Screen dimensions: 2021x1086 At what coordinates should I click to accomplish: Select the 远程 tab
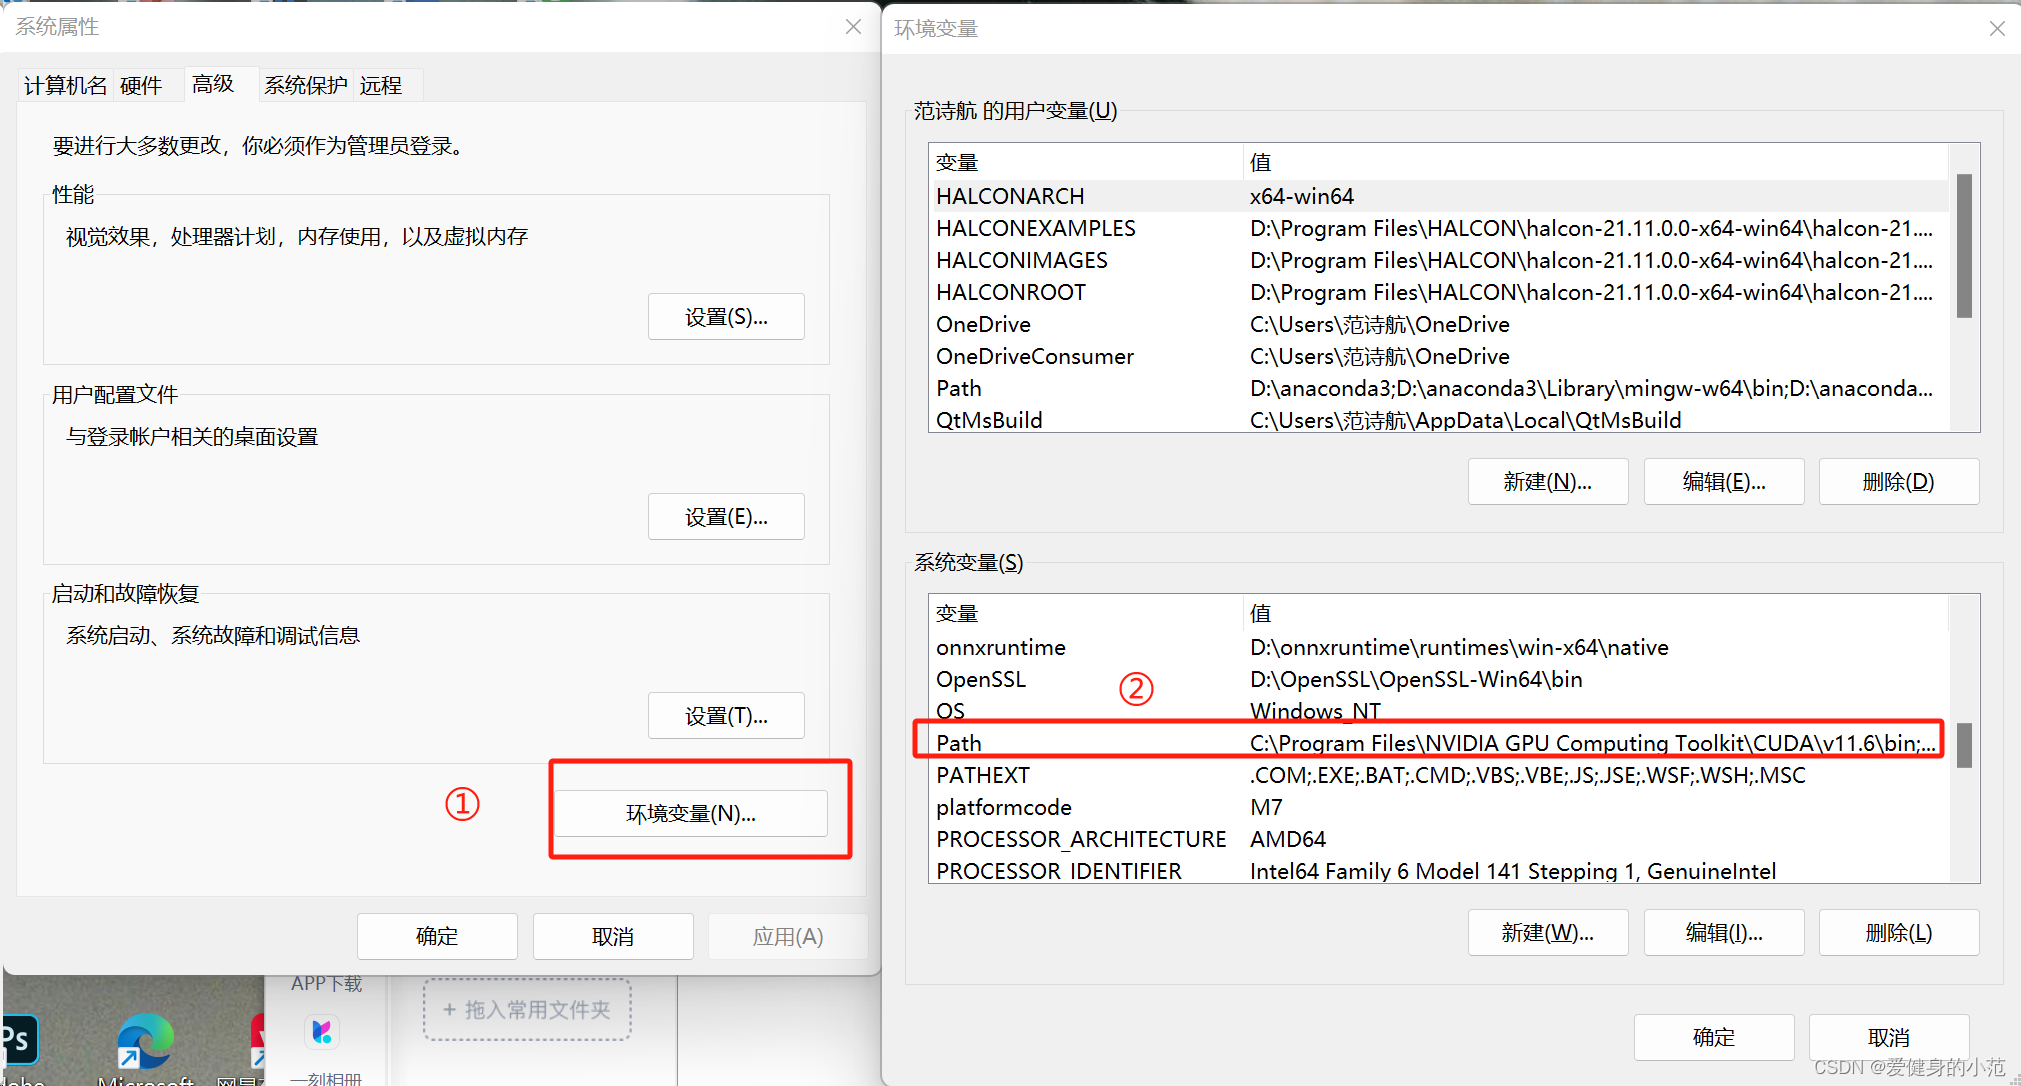click(x=381, y=86)
